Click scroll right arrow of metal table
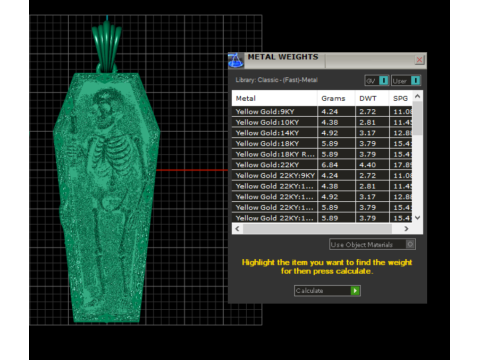480x360 pixels. (x=406, y=229)
